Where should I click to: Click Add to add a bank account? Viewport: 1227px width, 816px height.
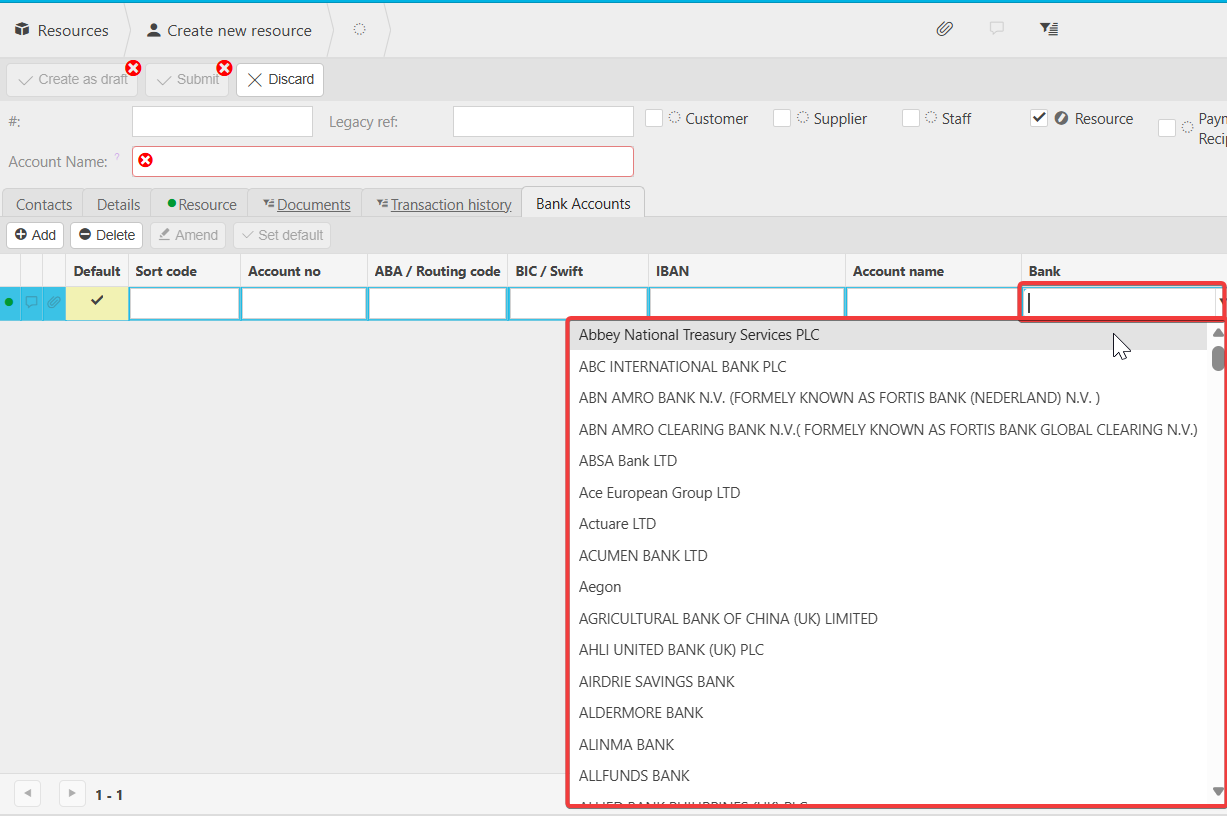pos(35,235)
